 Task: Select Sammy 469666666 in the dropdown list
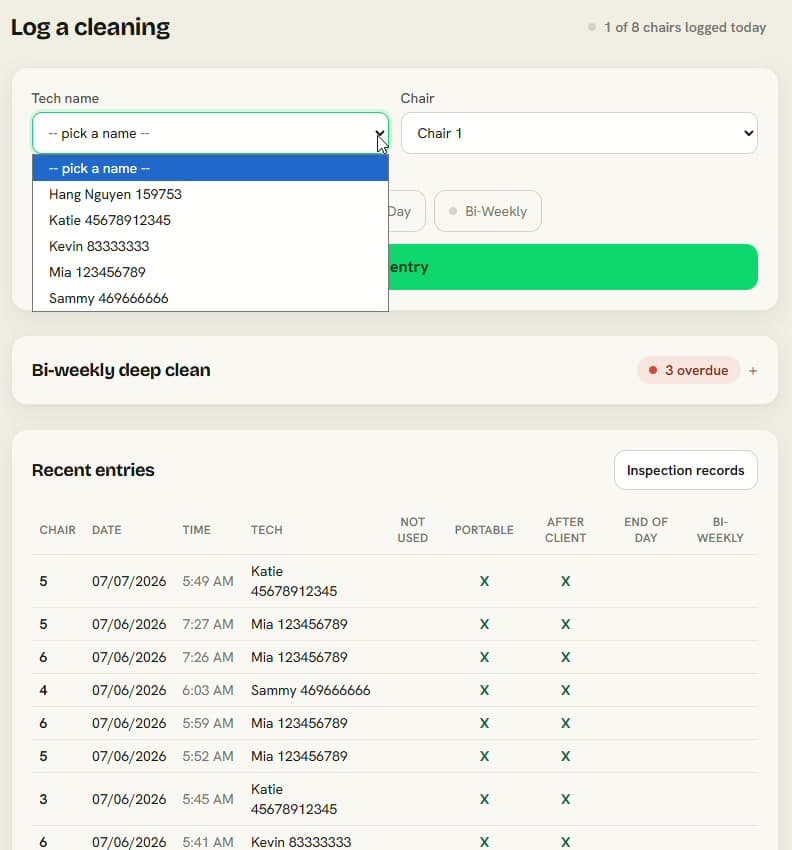coord(210,299)
